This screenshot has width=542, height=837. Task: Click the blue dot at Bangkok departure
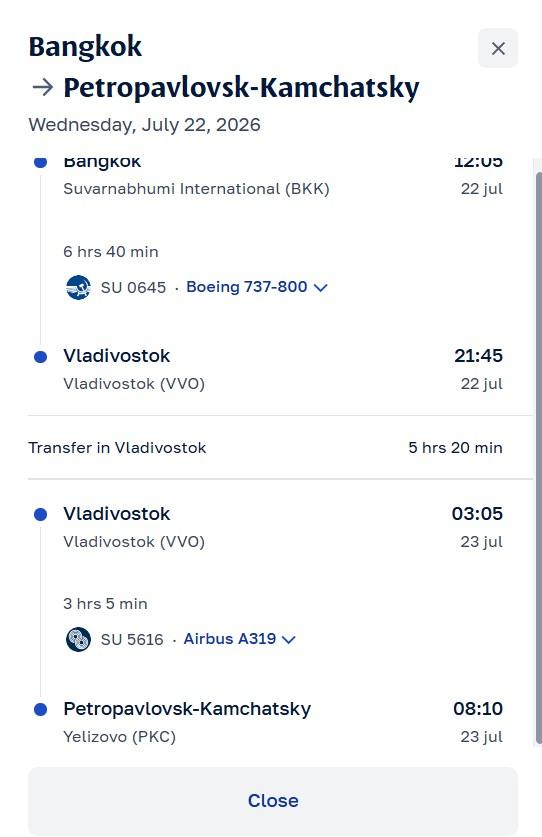point(41,162)
